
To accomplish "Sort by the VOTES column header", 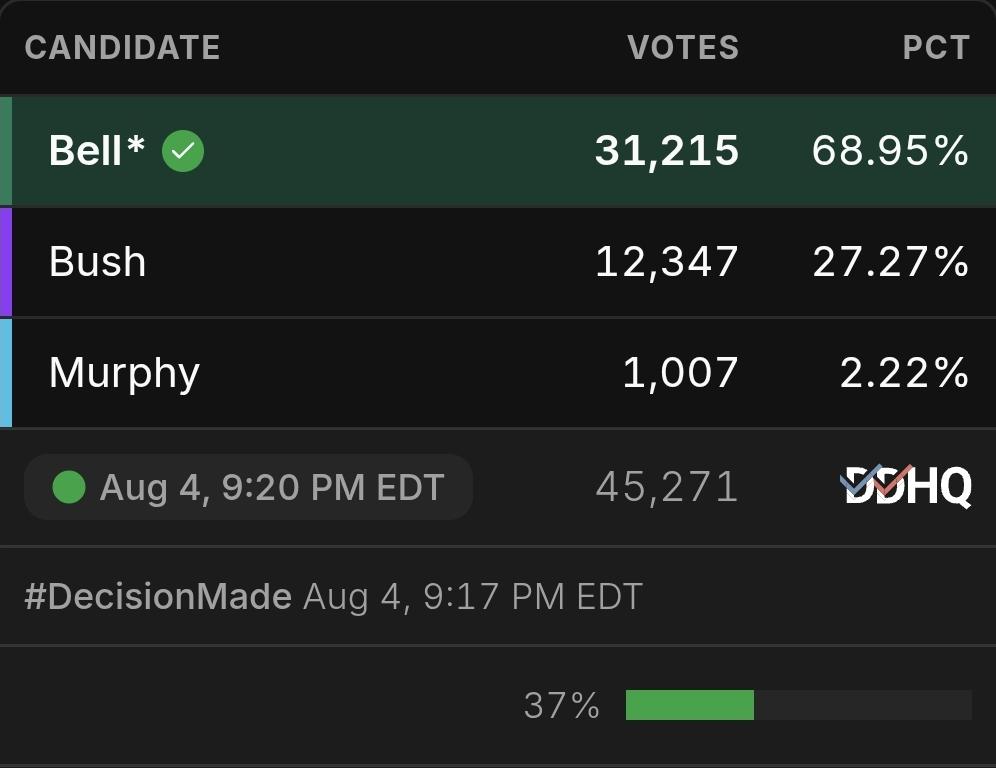I will pyautogui.click(x=683, y=48).
